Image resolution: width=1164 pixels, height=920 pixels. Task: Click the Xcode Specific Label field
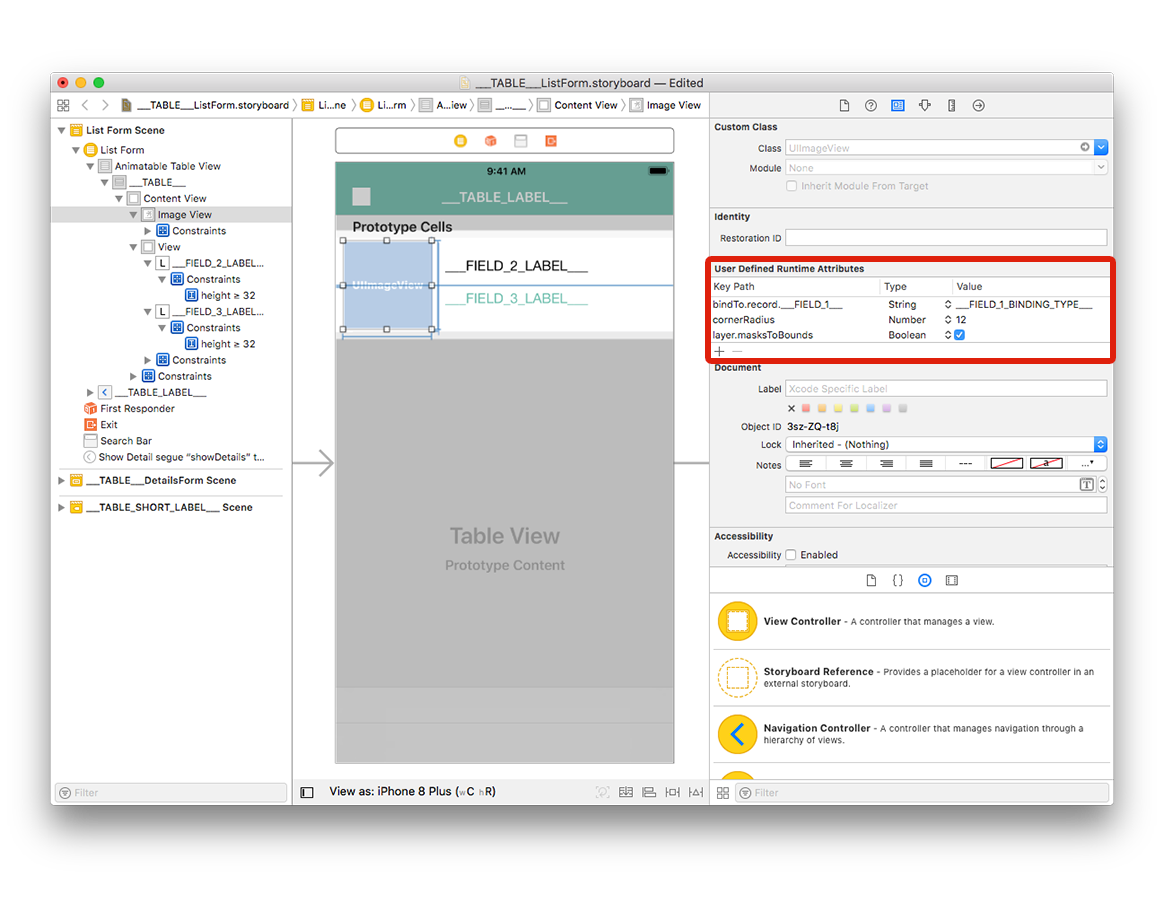click(x=946, y=388)
